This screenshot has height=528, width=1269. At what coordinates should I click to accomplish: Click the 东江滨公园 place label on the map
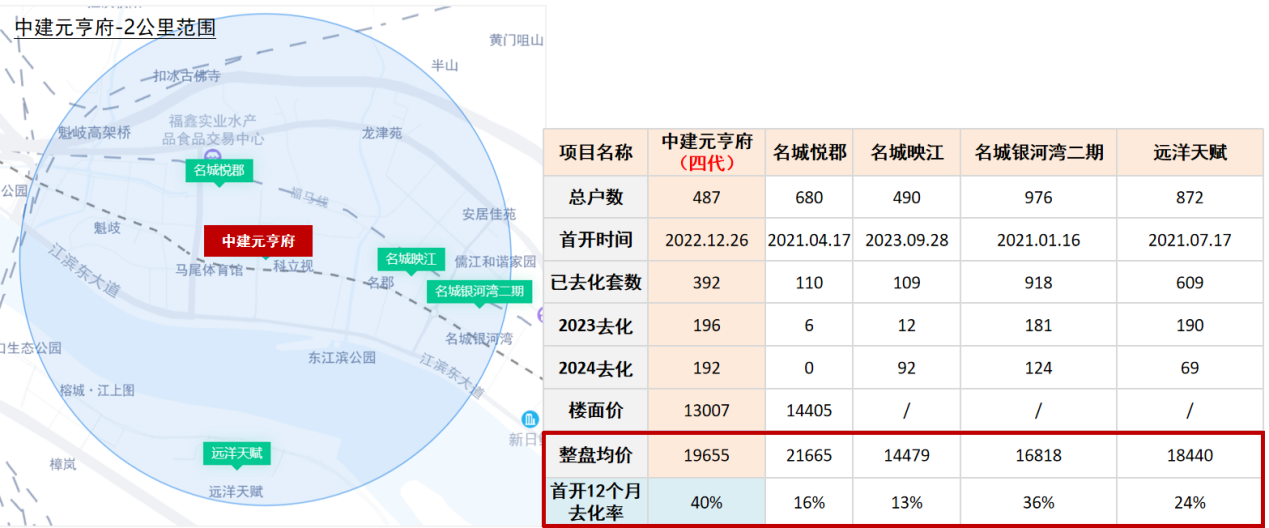pos(342,357)
